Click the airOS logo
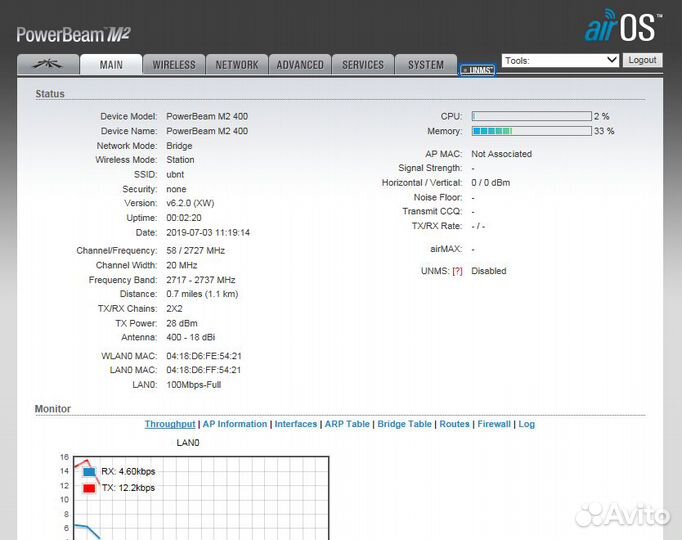The width and height of the screenshot is (682, 540). pyautogui.click(x=623, y=26)
